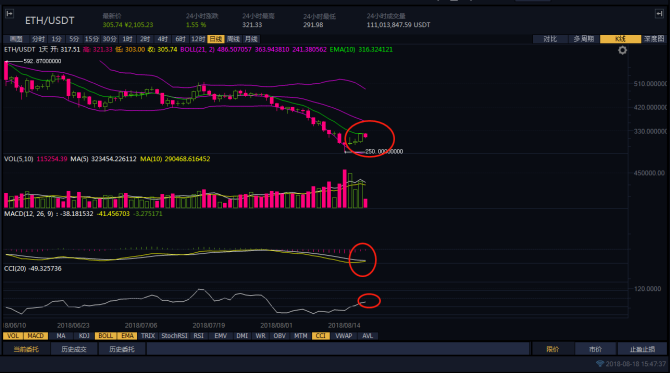Select the 2时 timeframe
This screenshot has width=670, height=373.
coord(145,39)
